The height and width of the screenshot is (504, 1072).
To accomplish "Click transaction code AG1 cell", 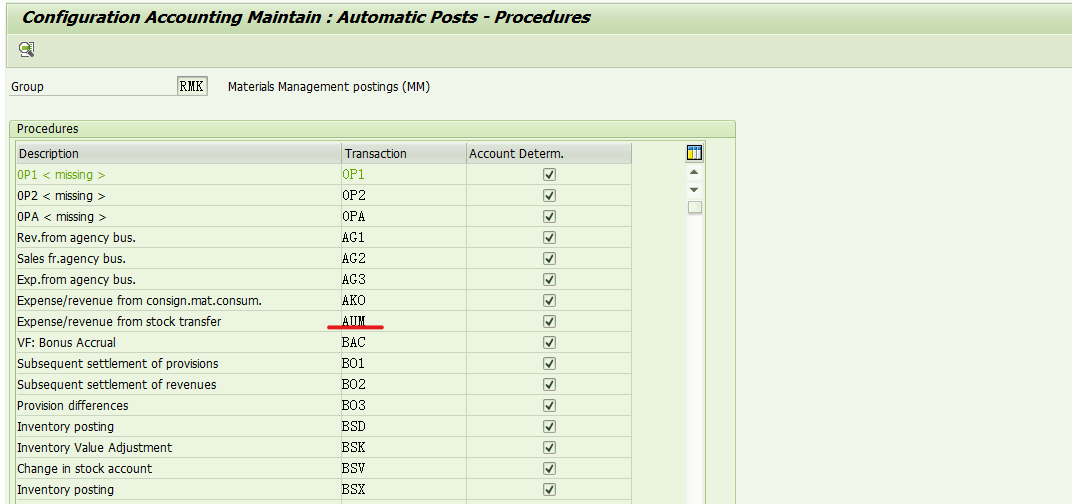I will click(404, 238).
